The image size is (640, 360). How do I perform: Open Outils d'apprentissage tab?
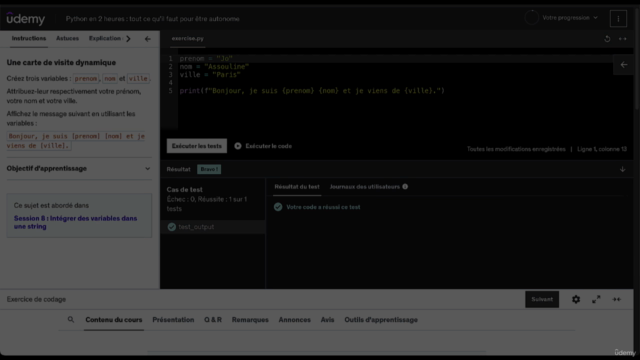(381, 320)
